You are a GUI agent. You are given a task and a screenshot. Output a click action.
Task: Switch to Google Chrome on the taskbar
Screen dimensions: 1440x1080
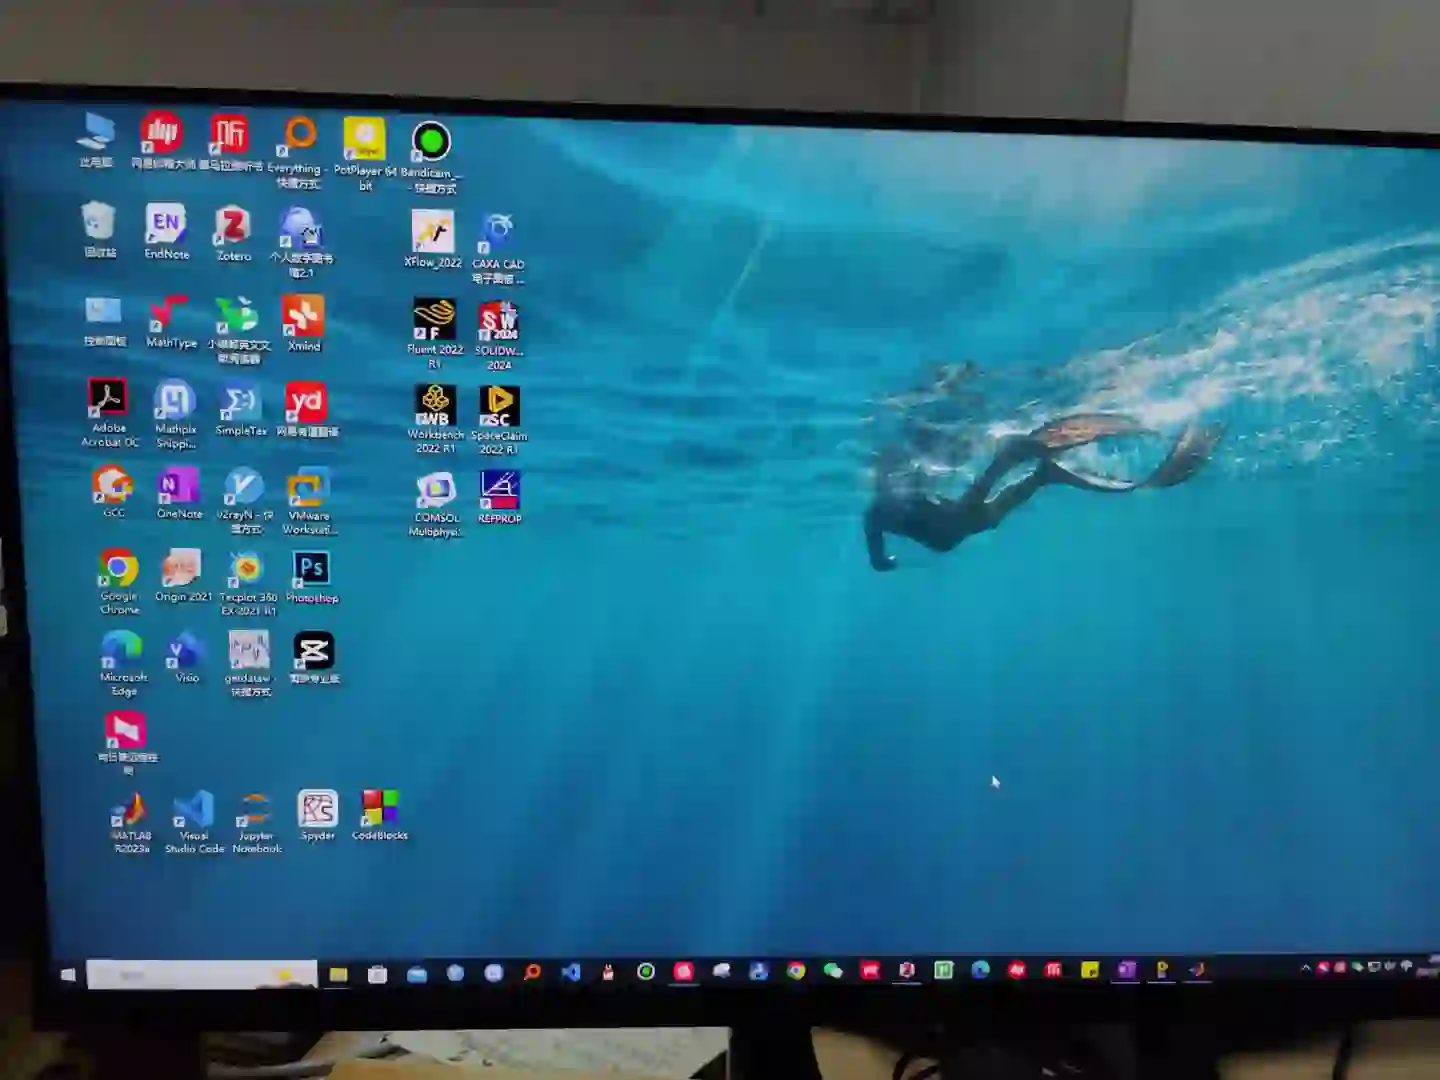(x=796, y=971)
